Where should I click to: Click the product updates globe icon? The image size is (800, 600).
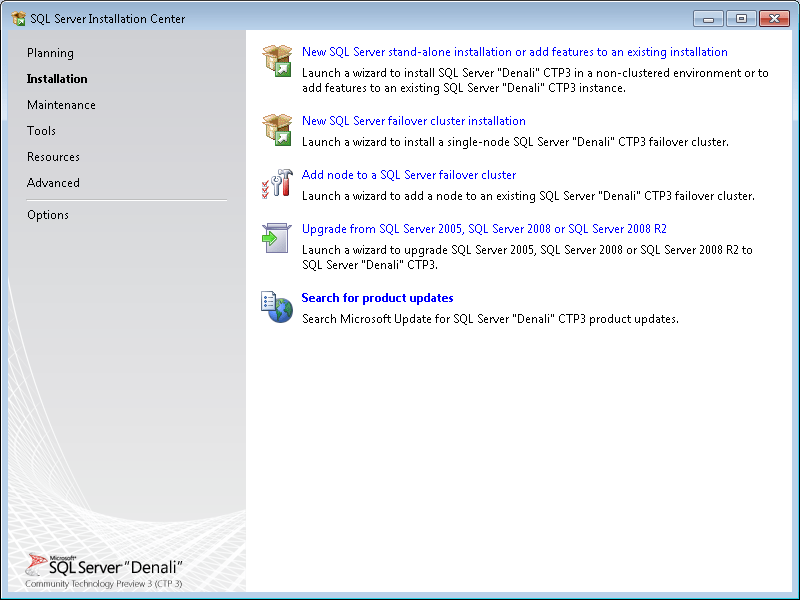pos(277,307)
